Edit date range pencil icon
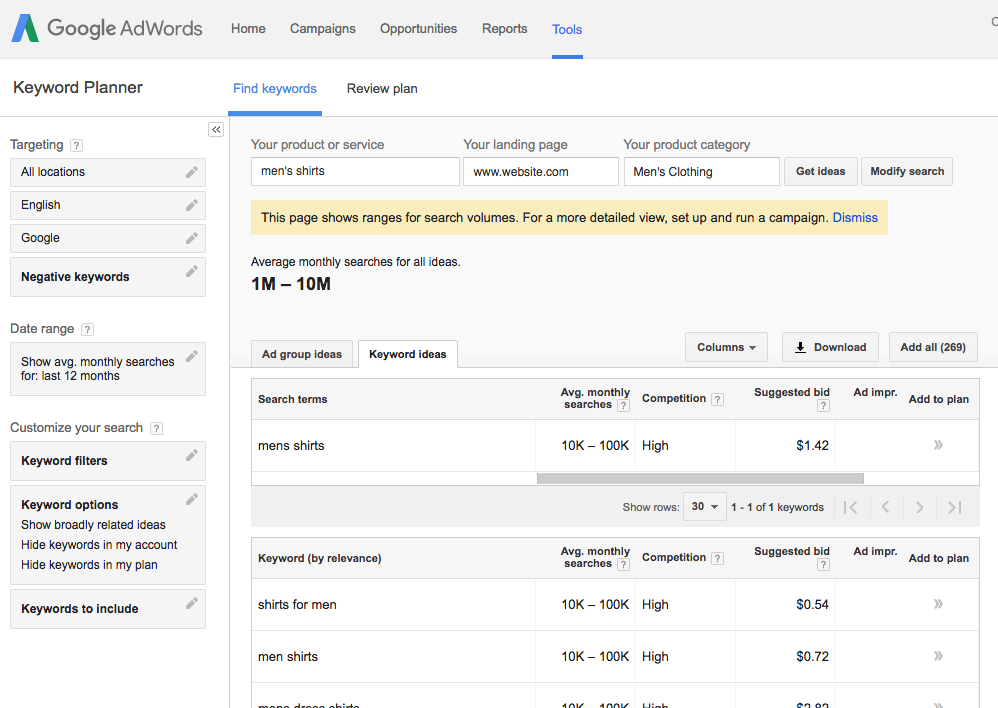 click(x=192, y=356)
